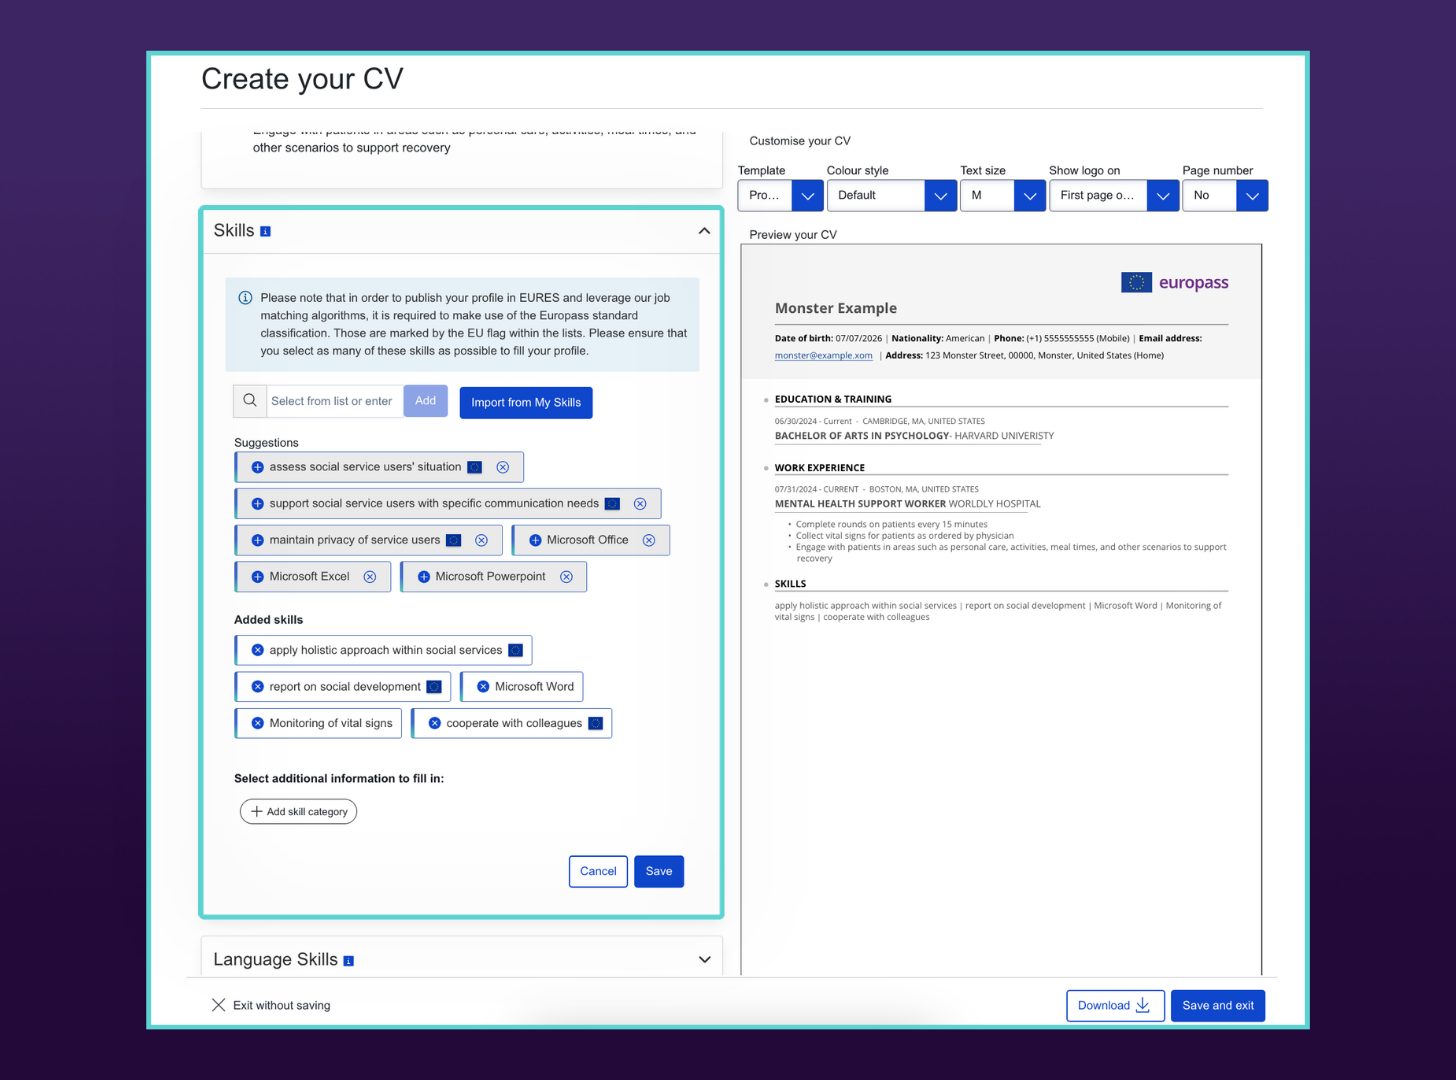1456x1080 pixels.
Task: Click EDUCATION & TRAINING heading in preview
Action: click(x=833, y=399)
